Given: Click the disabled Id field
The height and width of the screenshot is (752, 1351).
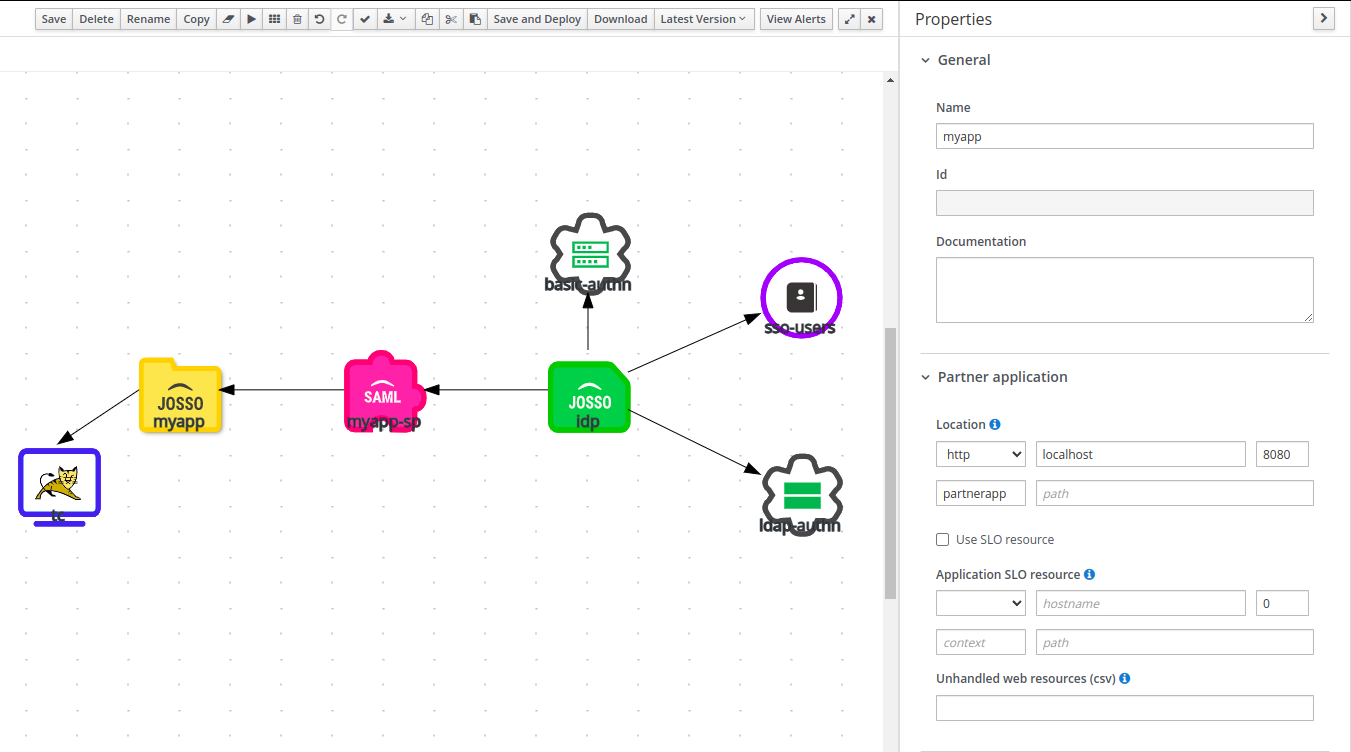Looking at the screenshot, I should coord(1125,203).
